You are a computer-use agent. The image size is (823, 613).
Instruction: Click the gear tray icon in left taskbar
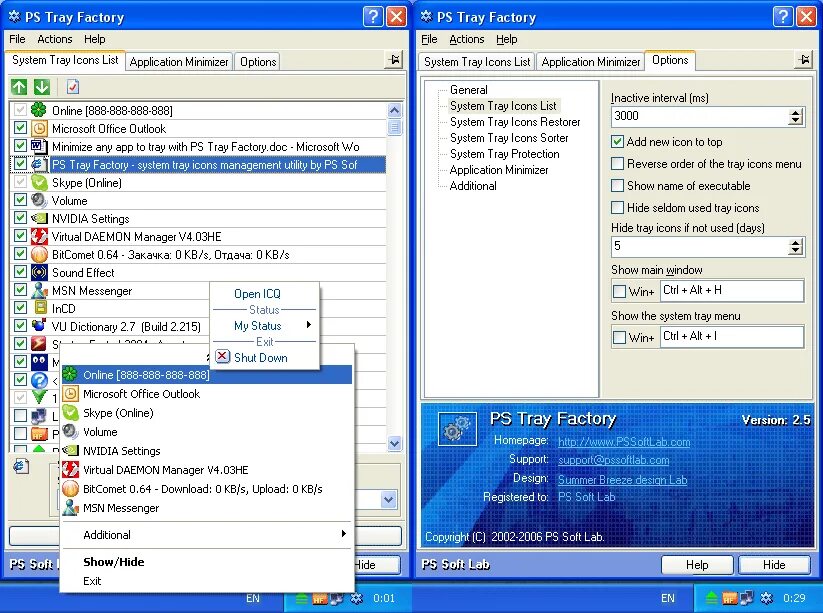tap(357, 598)
